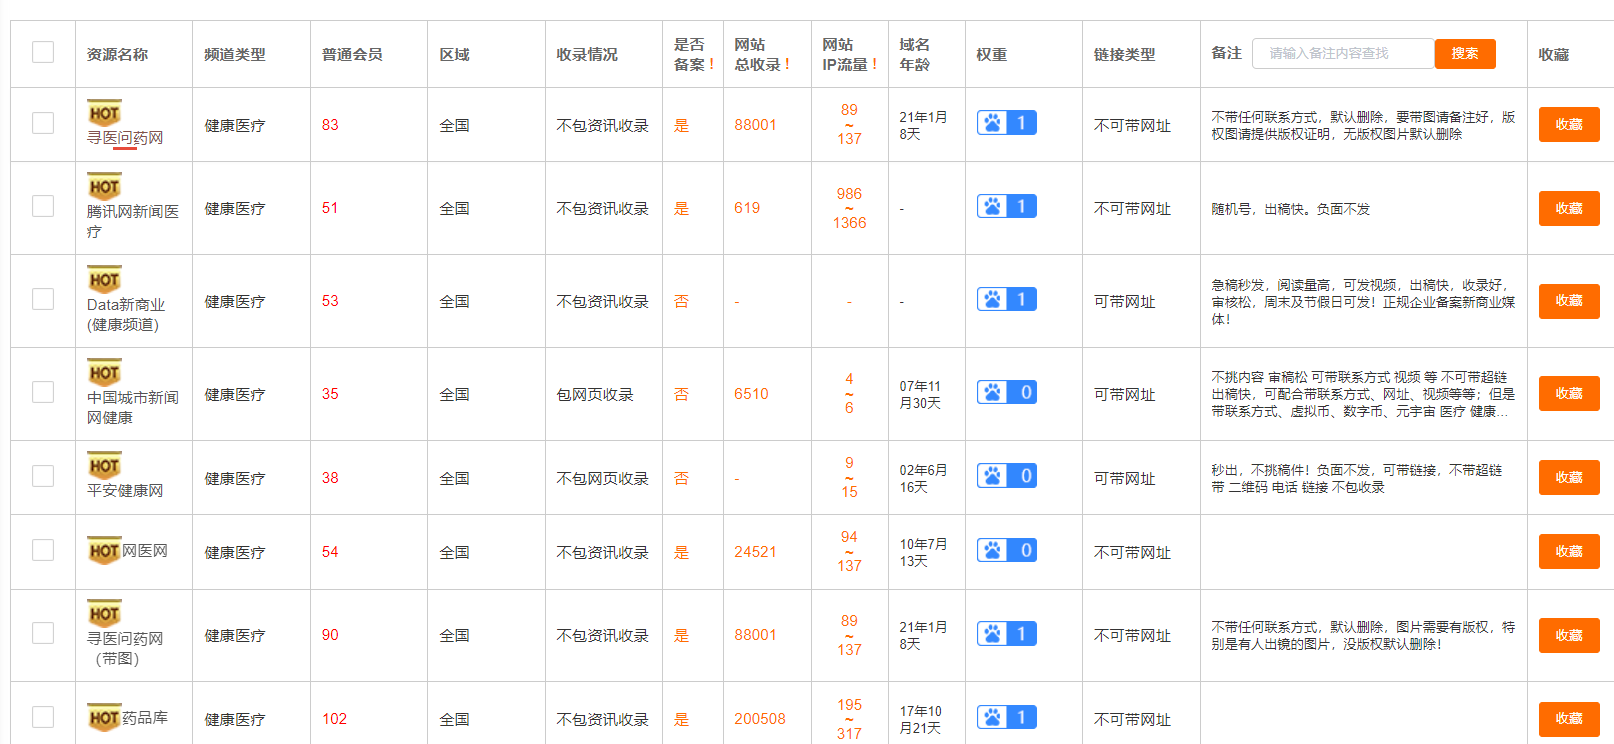Favorite the 中国城市新闻网健康 resource
The width and height of the screenshot is (1614, 744).
(x=1569, y=393)
